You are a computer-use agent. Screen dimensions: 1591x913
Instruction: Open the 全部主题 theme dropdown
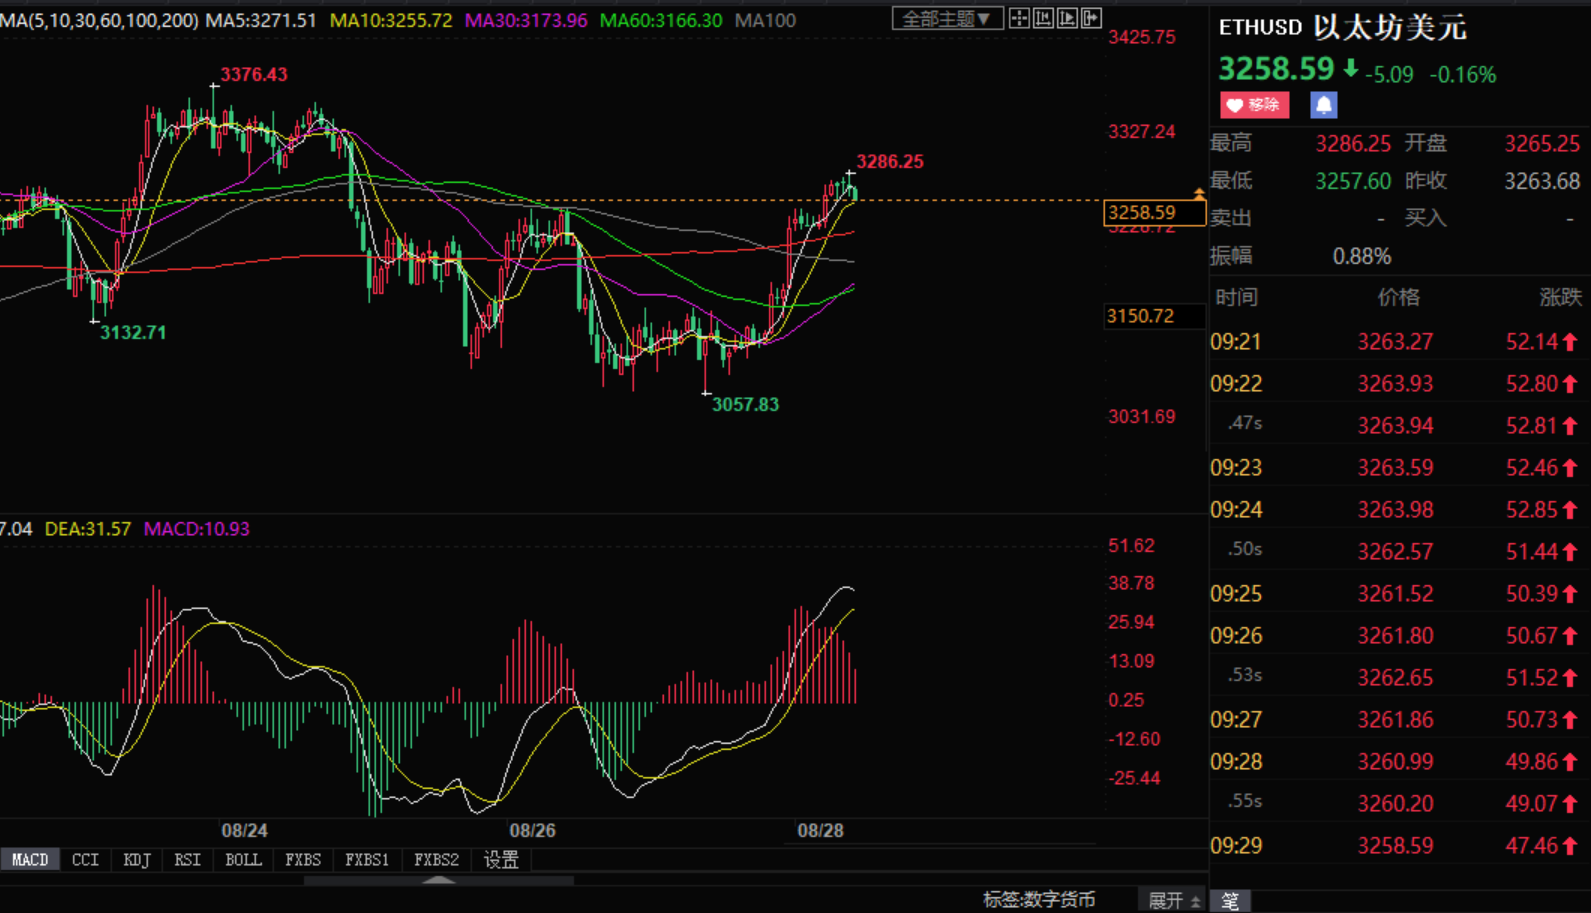coord(946,19)
